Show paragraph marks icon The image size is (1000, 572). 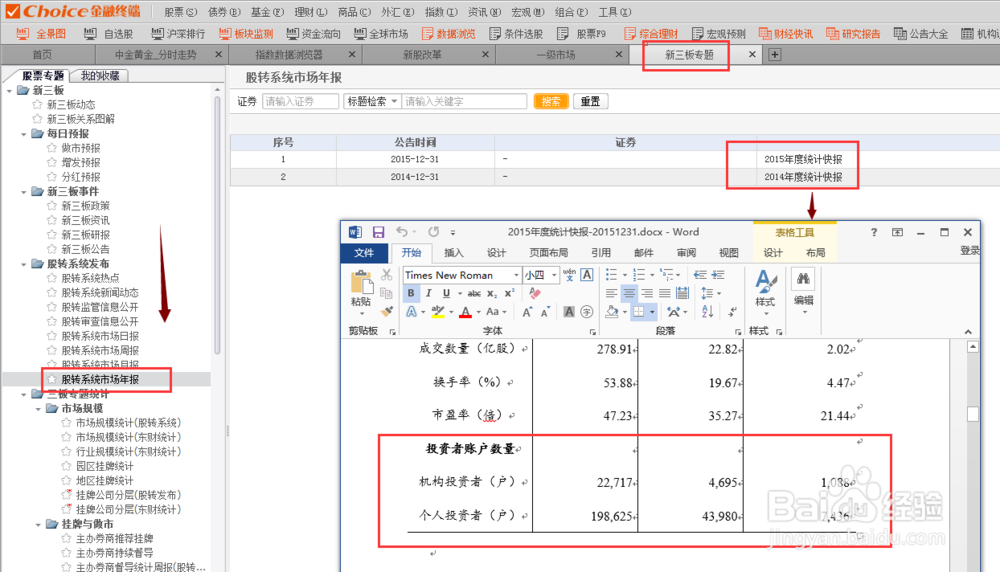732,312
